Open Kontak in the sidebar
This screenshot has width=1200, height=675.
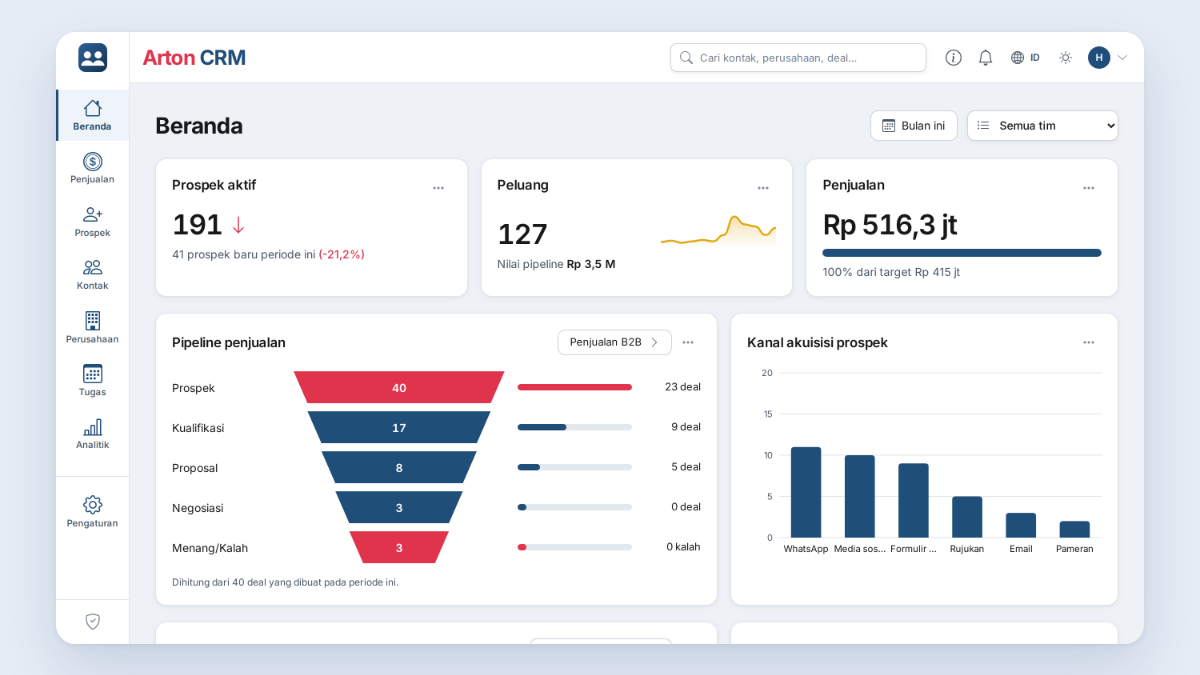pyautogui.click(x=92, y=274)
